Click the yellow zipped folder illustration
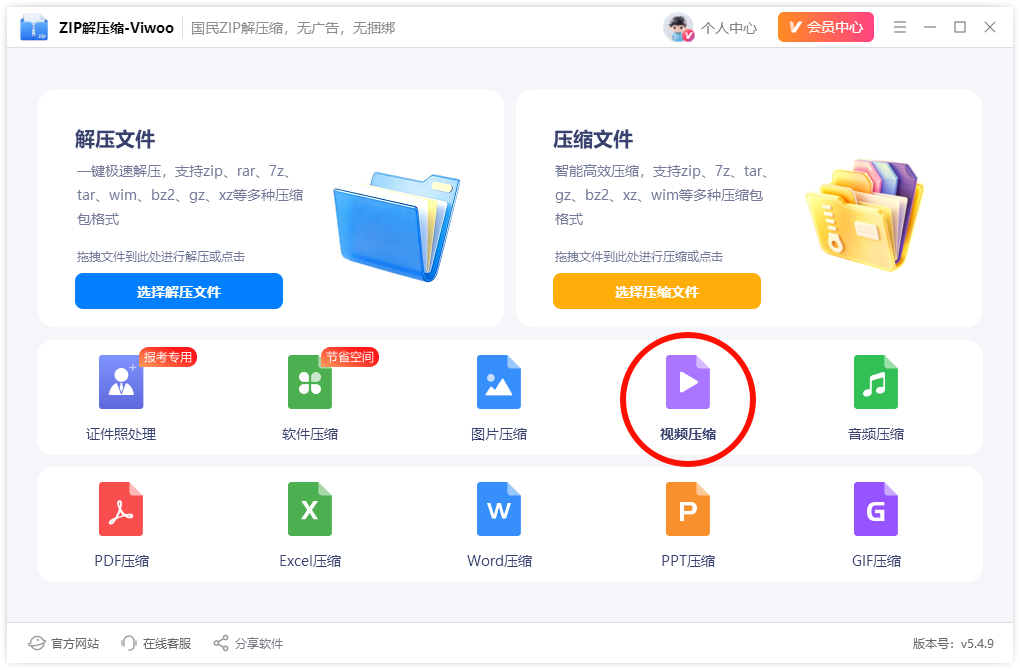The image size is (1020, 670). coord(865,216)
